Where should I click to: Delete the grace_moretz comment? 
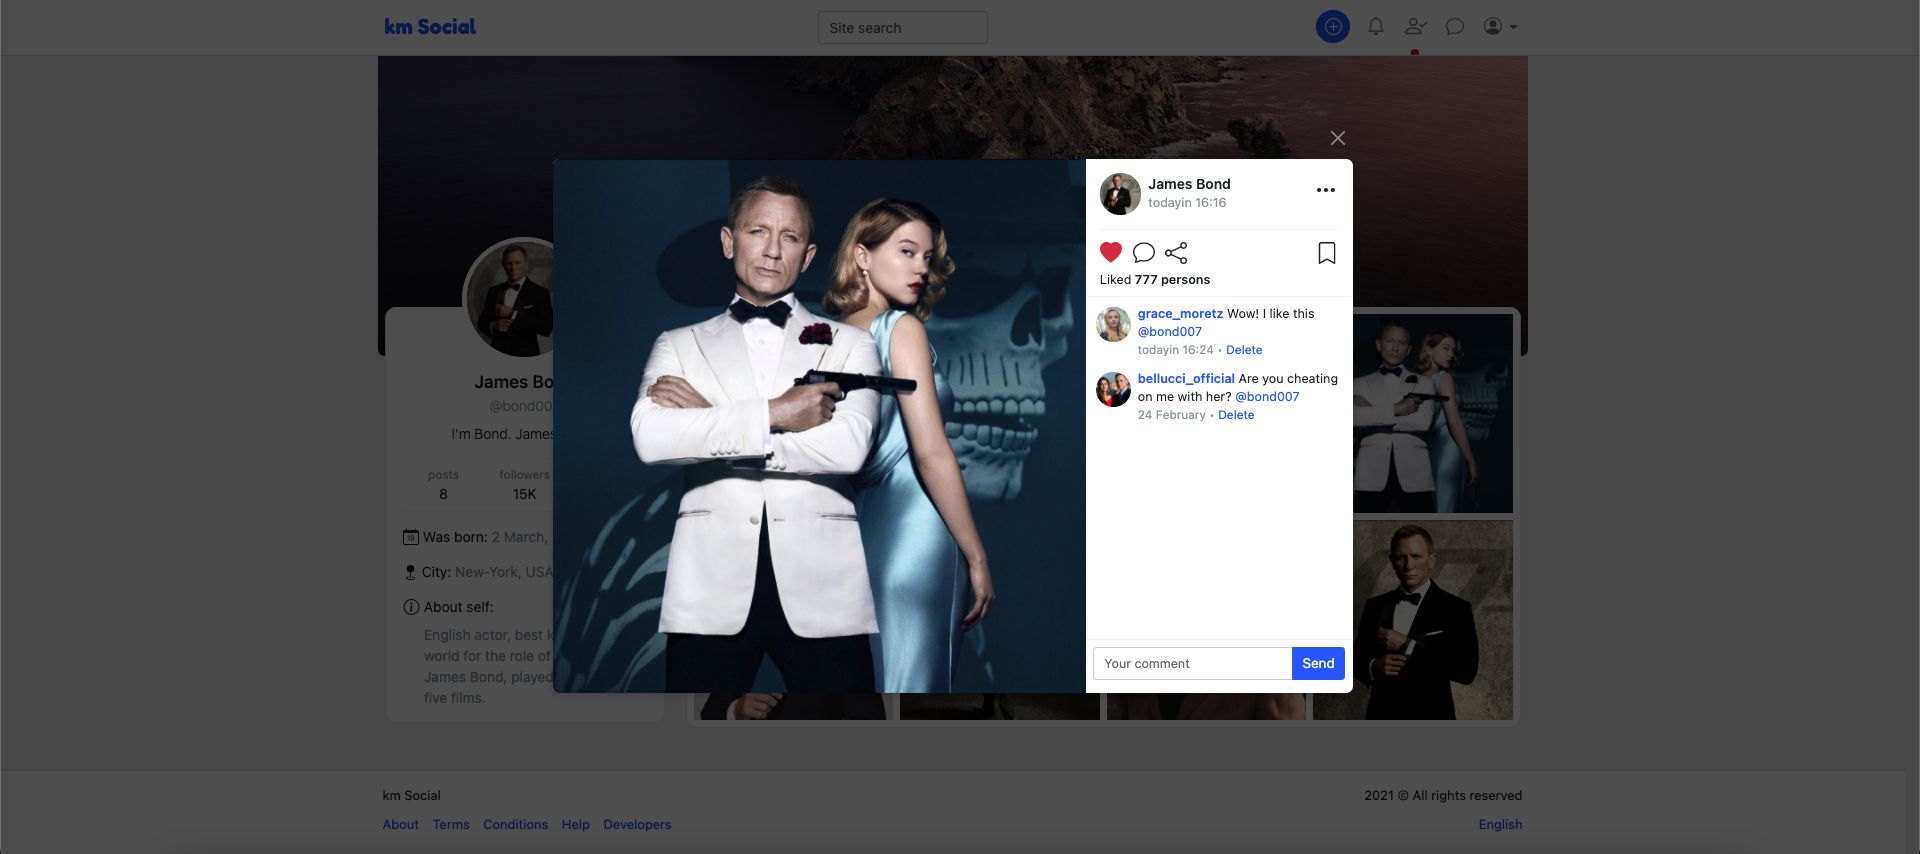pyautogui.click(x=1244, y=350)
